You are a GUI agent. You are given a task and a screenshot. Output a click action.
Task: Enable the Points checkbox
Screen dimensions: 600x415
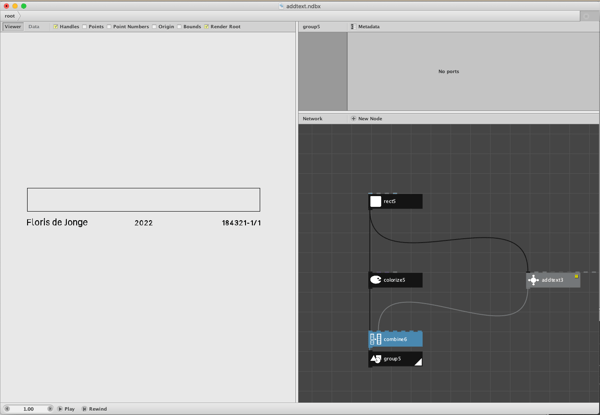[x=85, y=26]
